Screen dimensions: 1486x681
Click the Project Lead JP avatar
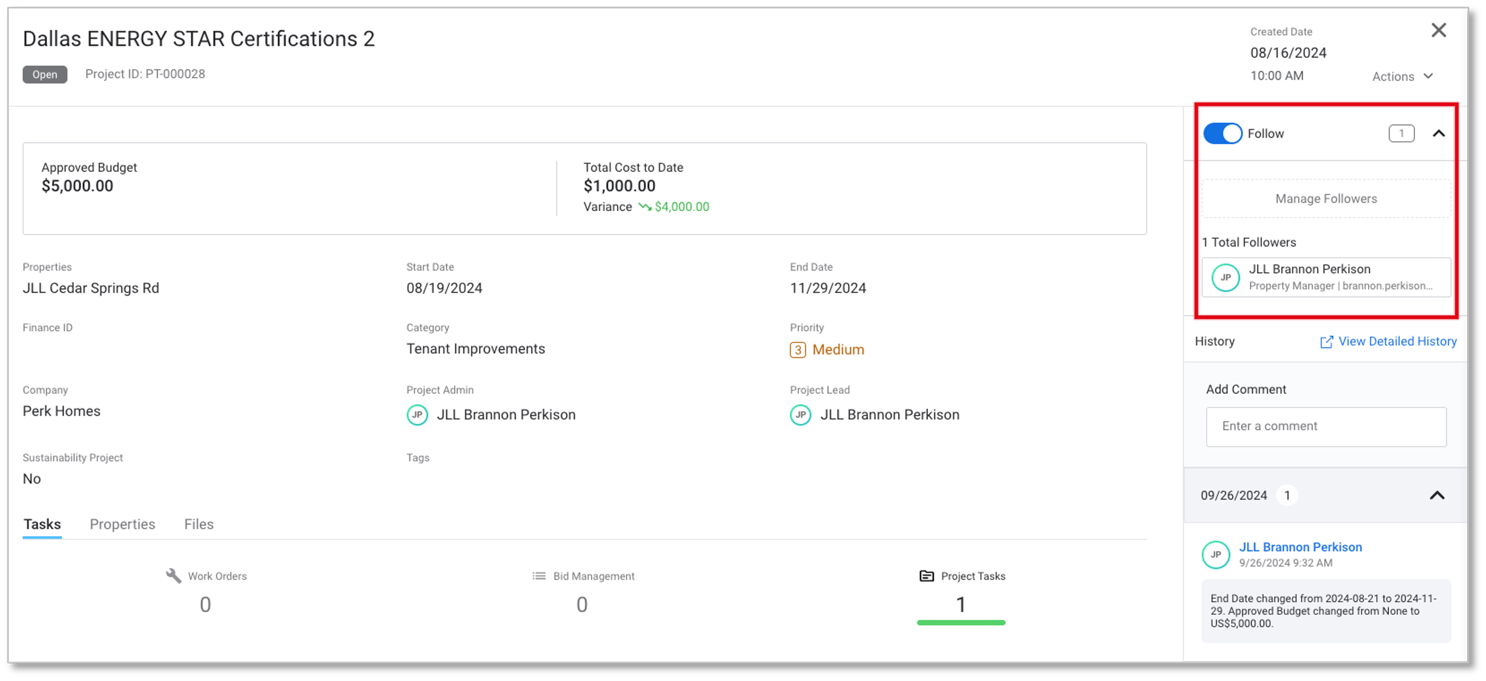point(800,415)
